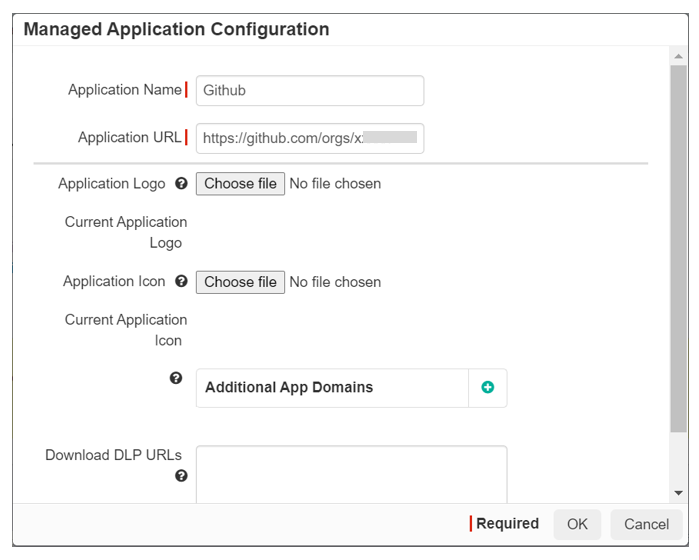Click 'No file chosen' beside Application Icon

[x=335, y=282]
